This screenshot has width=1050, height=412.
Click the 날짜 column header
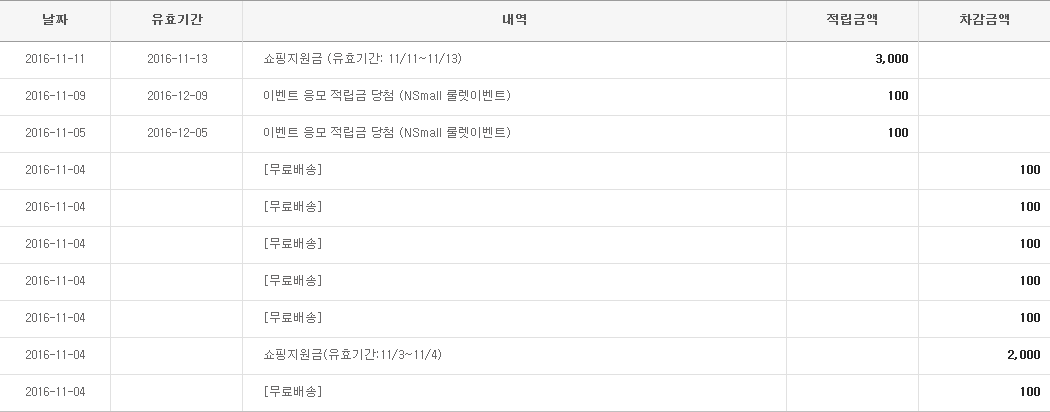(x=54, y=20)
